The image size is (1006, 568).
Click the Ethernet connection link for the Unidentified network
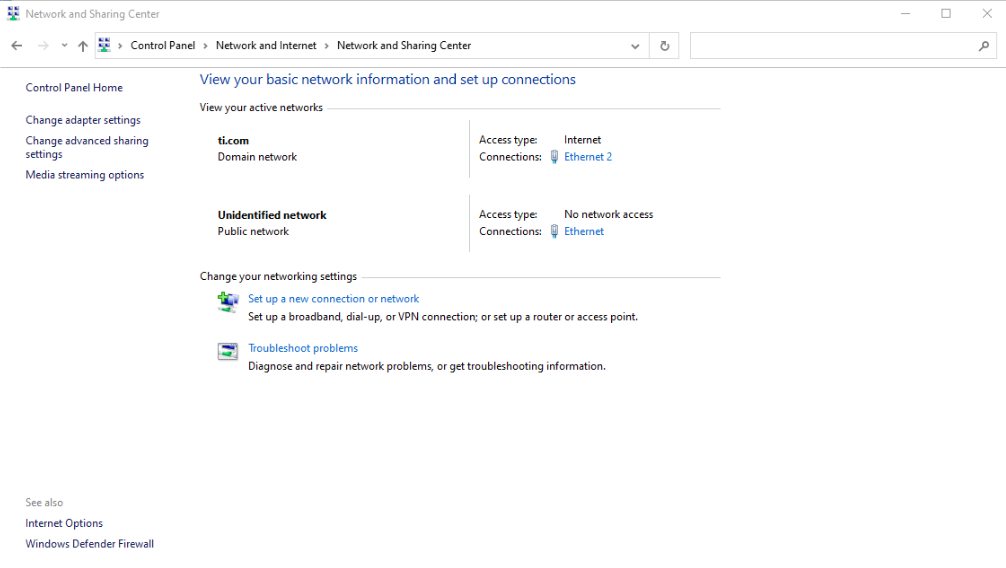tap(584, 231)
